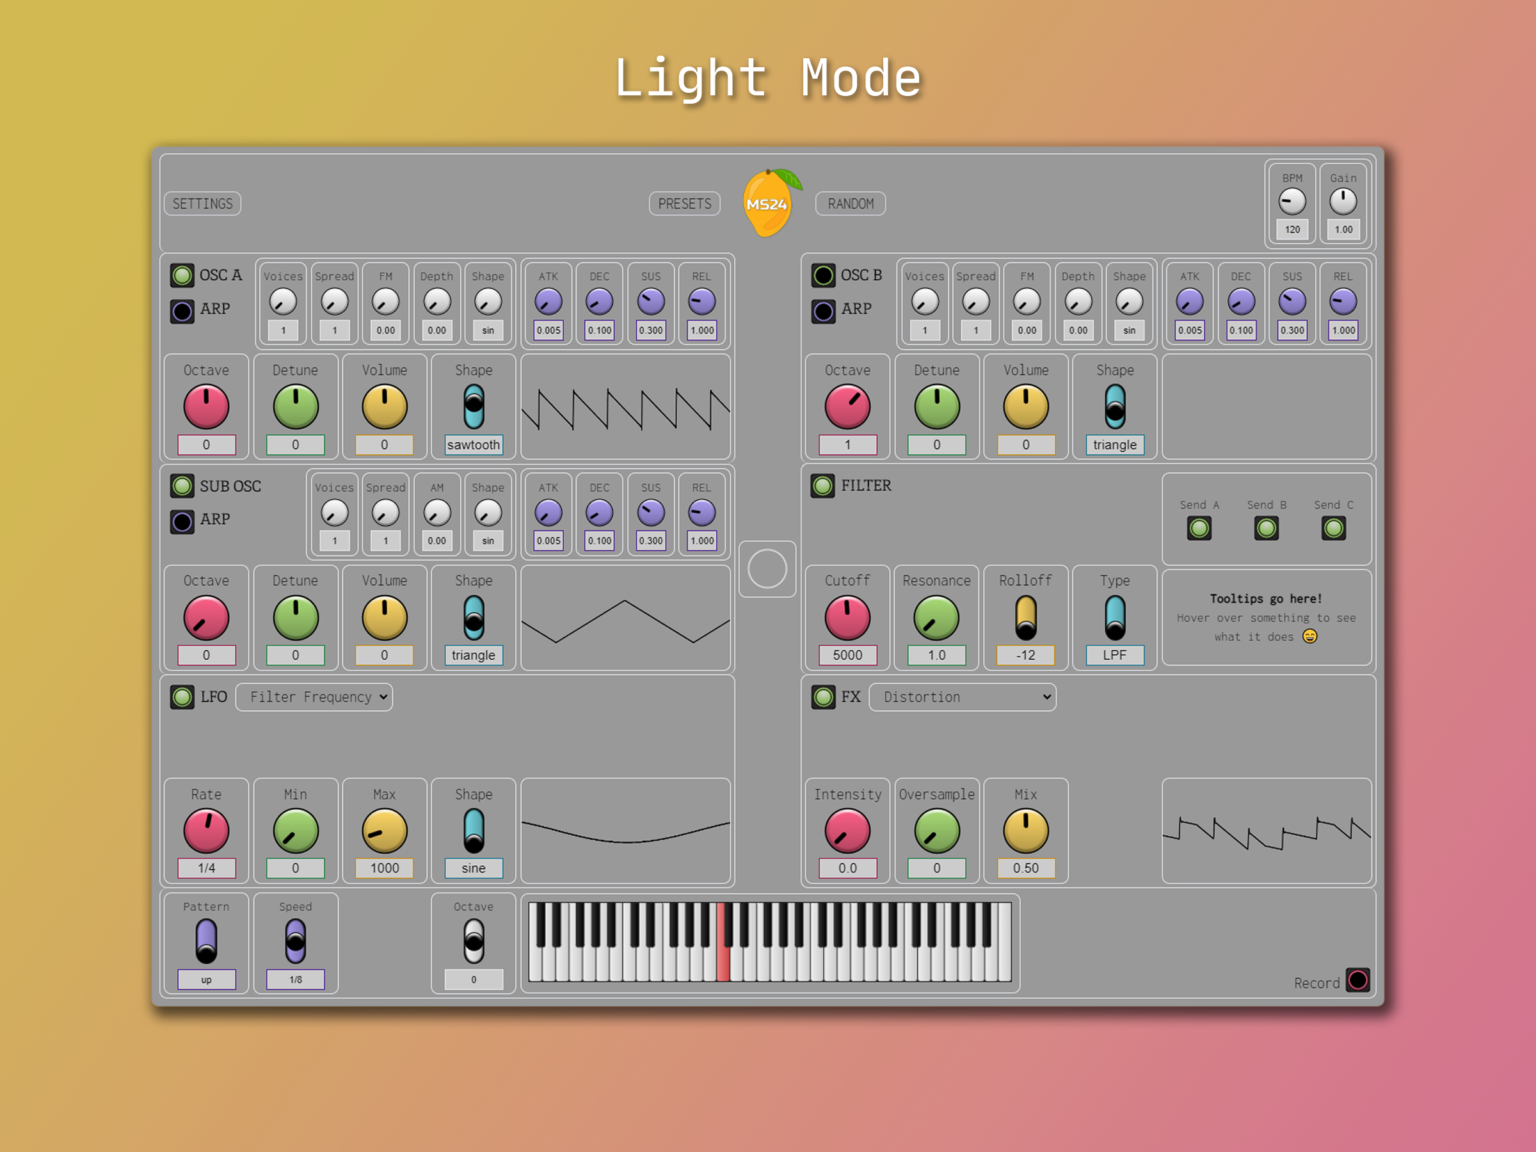Toggle OSC A power on or off
This screenshot has height=1152, width=1536.
[x=182, y=275]
